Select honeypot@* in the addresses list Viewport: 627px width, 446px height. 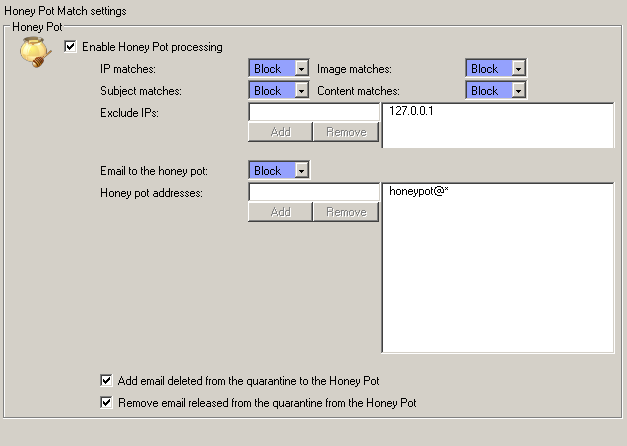[418, 192]
